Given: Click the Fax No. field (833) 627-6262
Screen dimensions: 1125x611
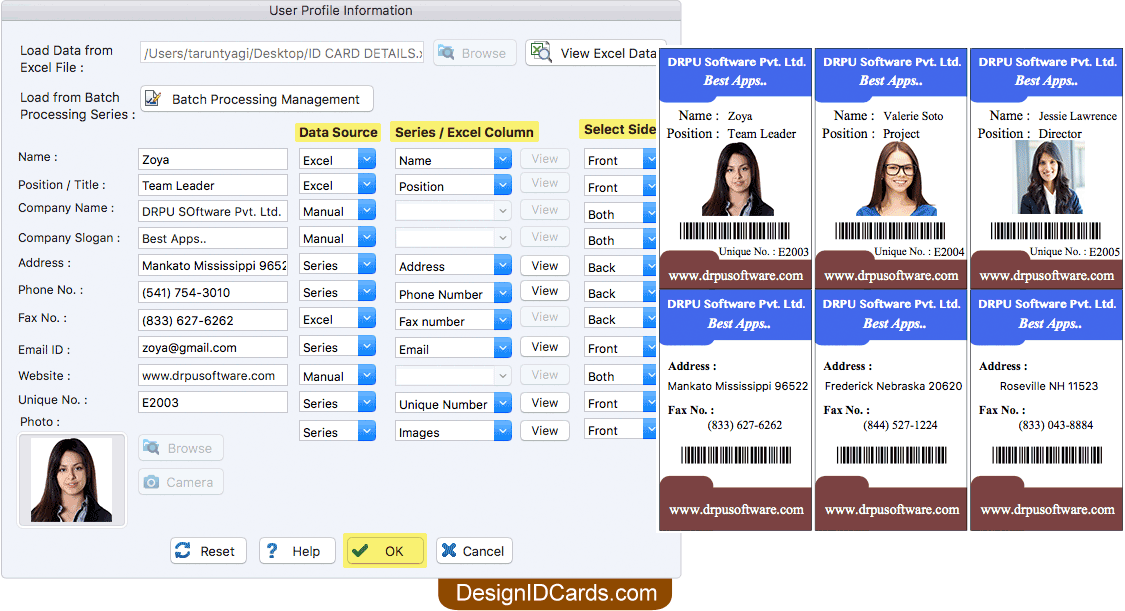Looking at the screenshot, I should [x=213, y=321].
